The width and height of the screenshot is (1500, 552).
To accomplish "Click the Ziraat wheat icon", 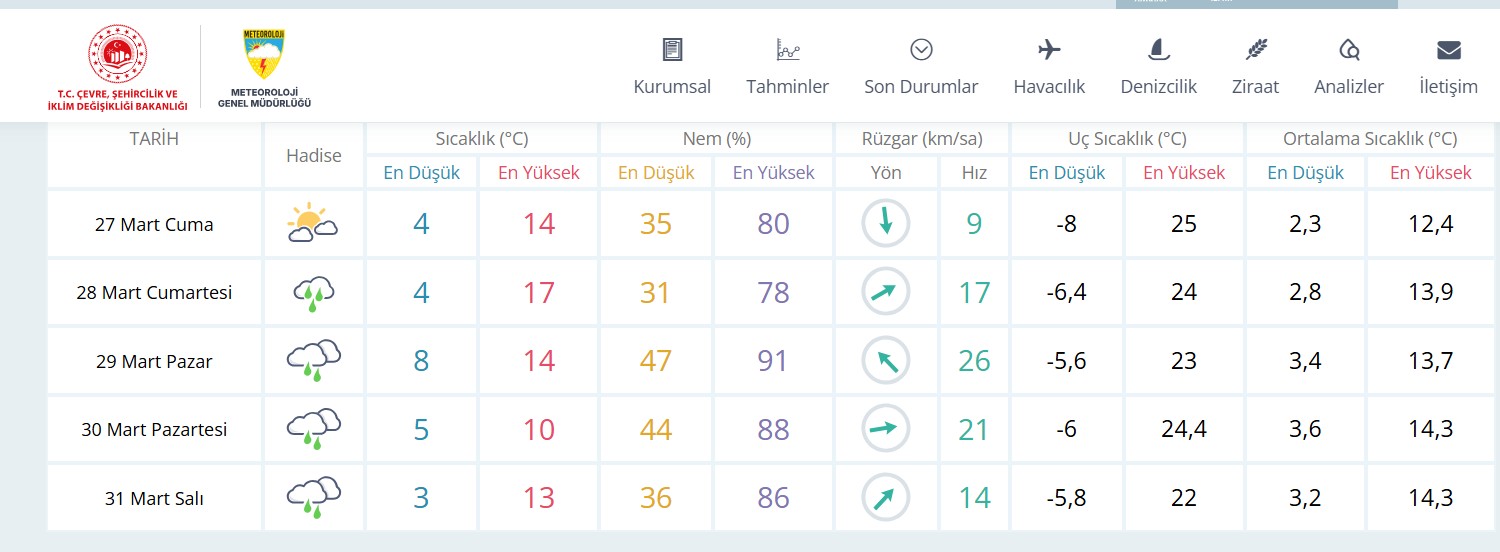I will pyautogui.click(x=1256, y=49).
